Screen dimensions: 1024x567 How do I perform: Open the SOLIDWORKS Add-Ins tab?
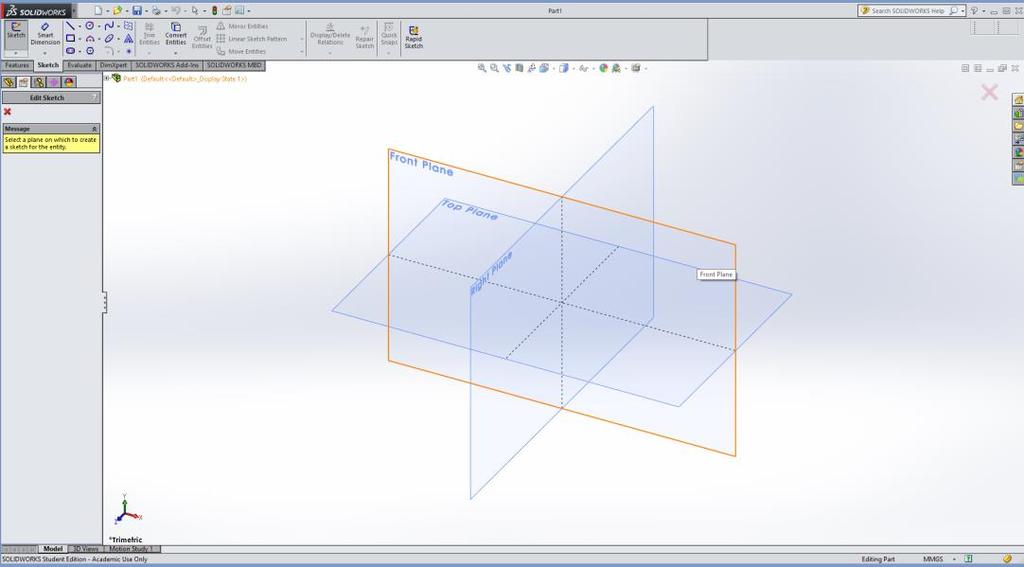pos(167,65)
